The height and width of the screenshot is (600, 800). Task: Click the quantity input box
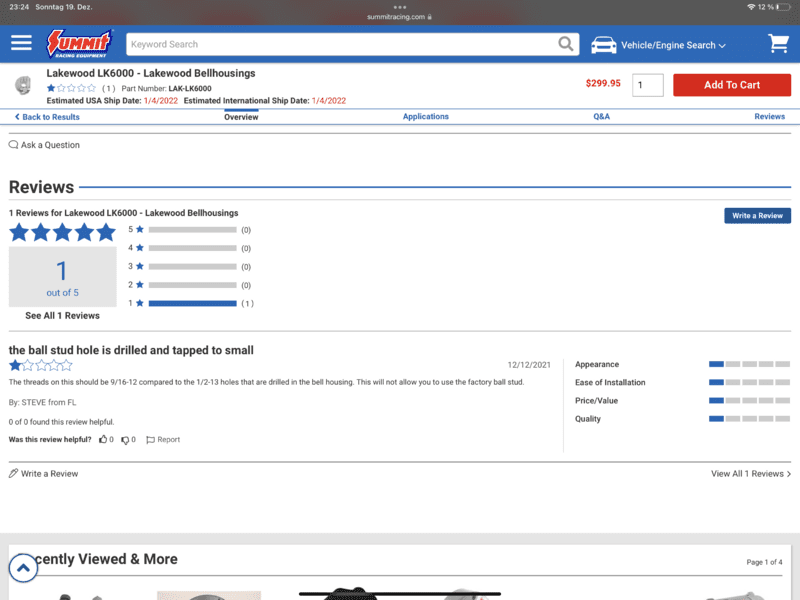click(x=647, y=85)
